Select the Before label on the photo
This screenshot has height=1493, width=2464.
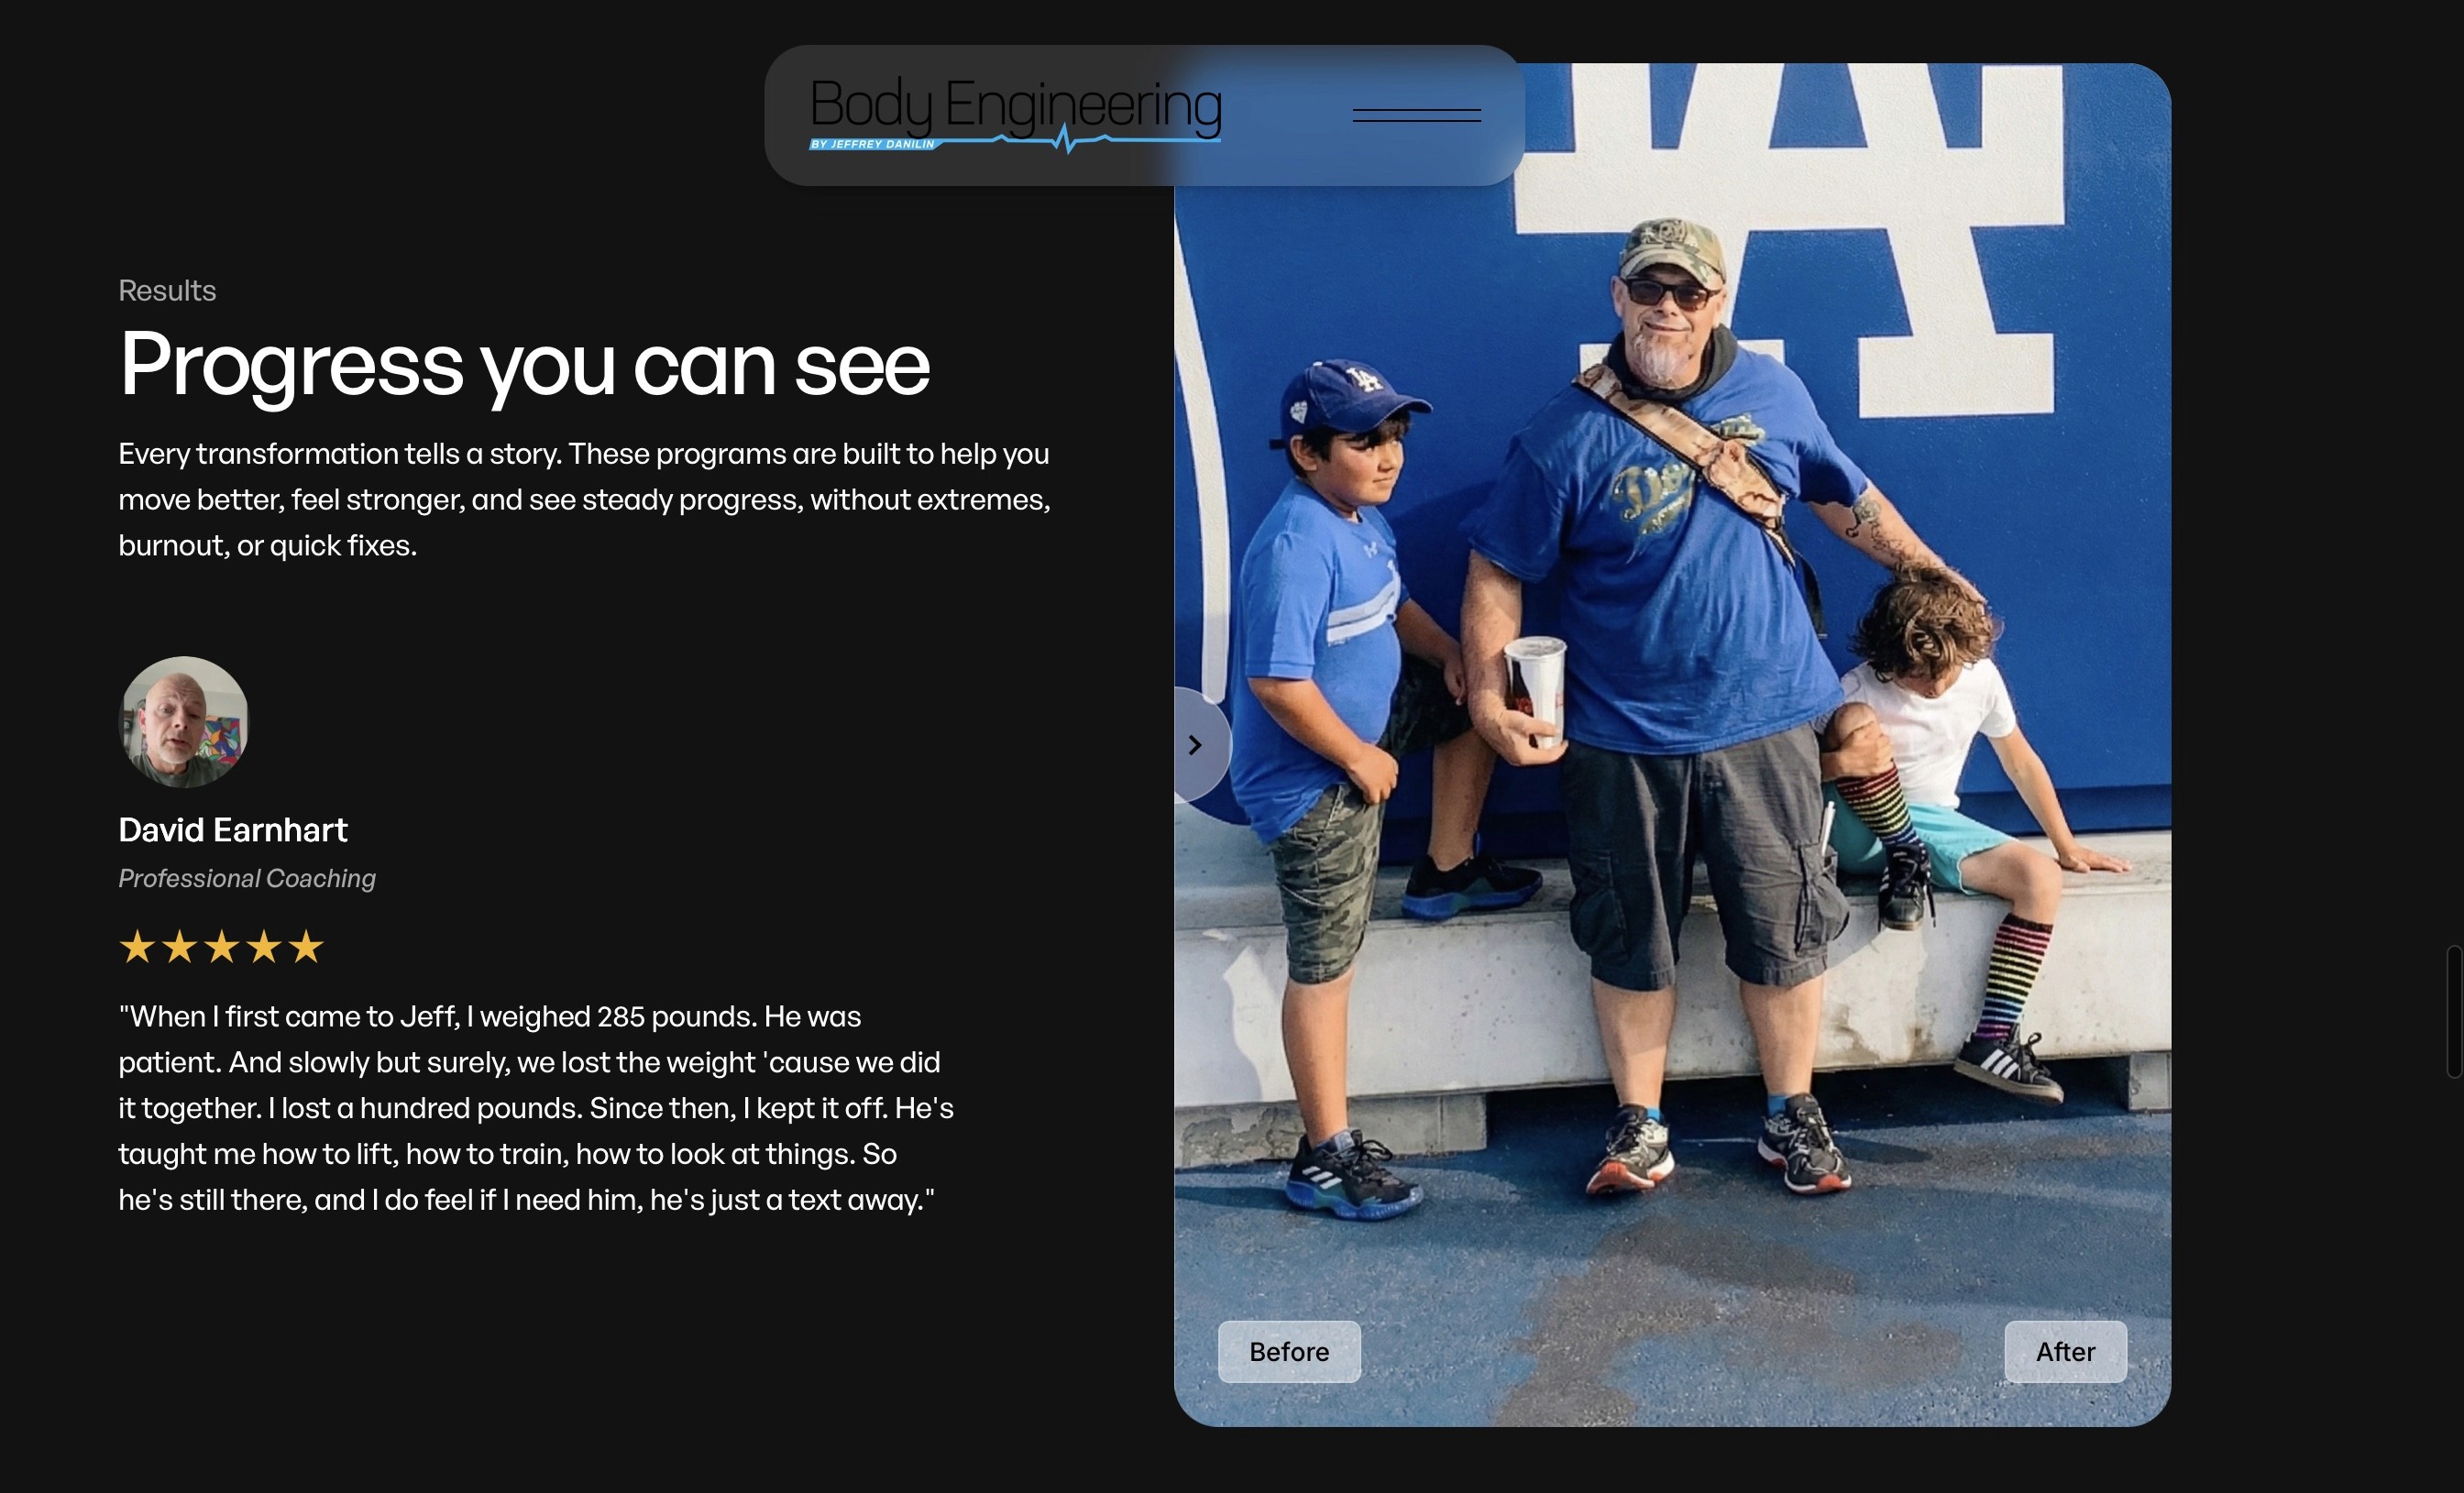pyautogui.click(x=1289, y=1352)
